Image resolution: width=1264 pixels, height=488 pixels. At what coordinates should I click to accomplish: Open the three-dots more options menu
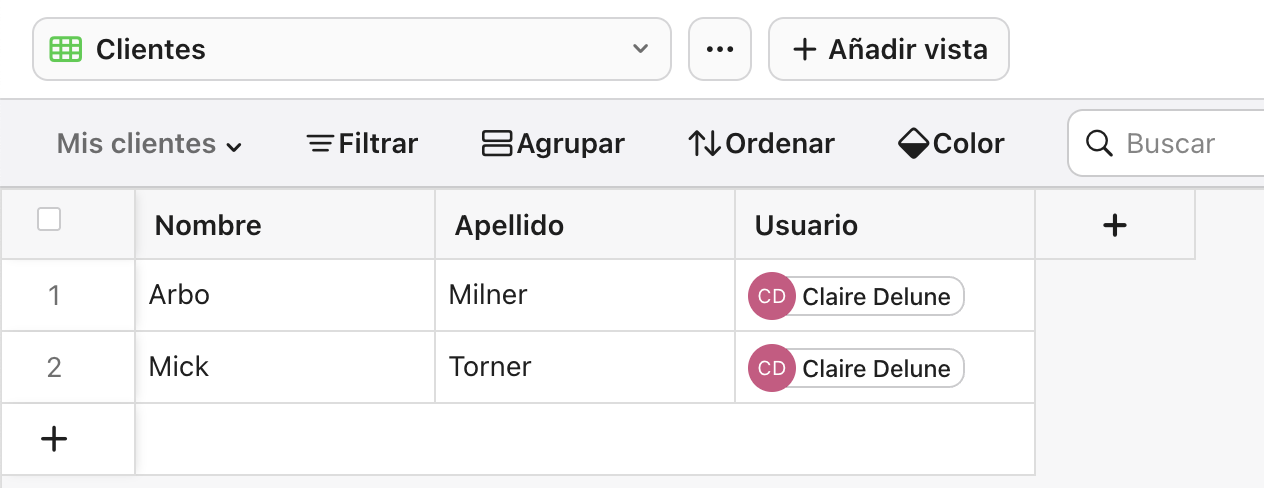point(720,49)
